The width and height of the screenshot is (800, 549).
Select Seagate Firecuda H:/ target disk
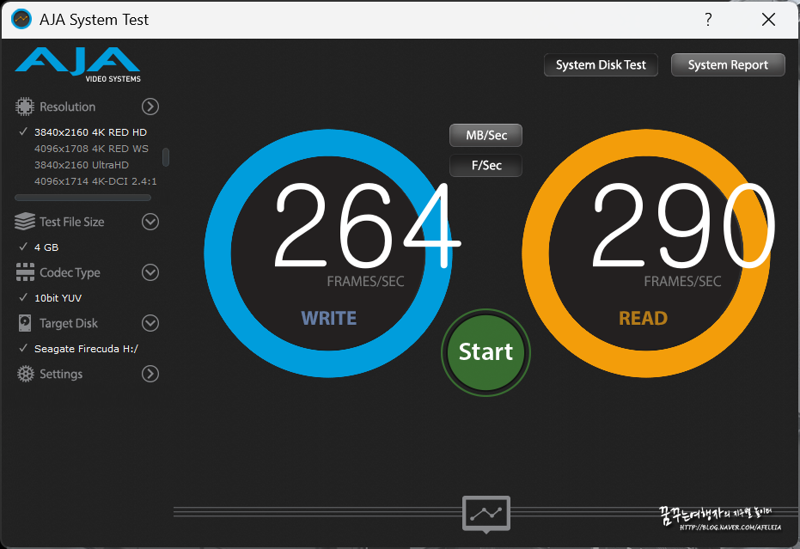point(86,349)
